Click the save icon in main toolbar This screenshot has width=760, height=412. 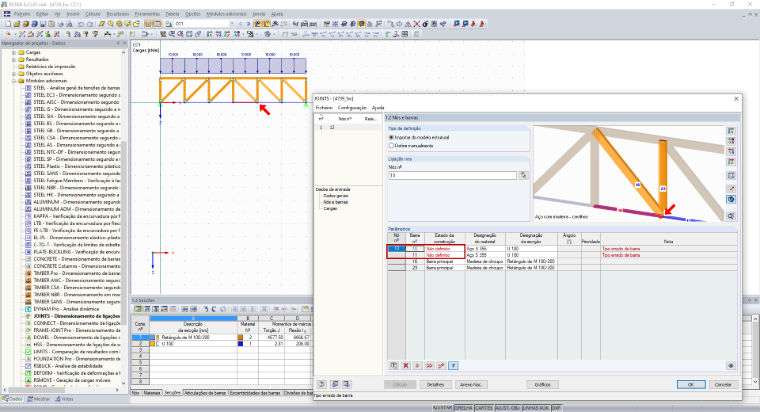click(43, 24)
